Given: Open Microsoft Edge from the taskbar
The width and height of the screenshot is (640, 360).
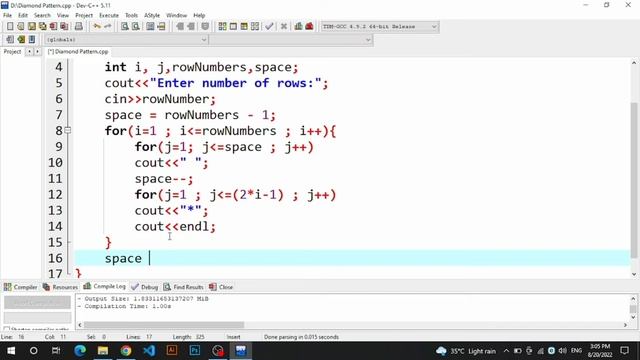Looking at the screenshot, I should coord(80,351).
